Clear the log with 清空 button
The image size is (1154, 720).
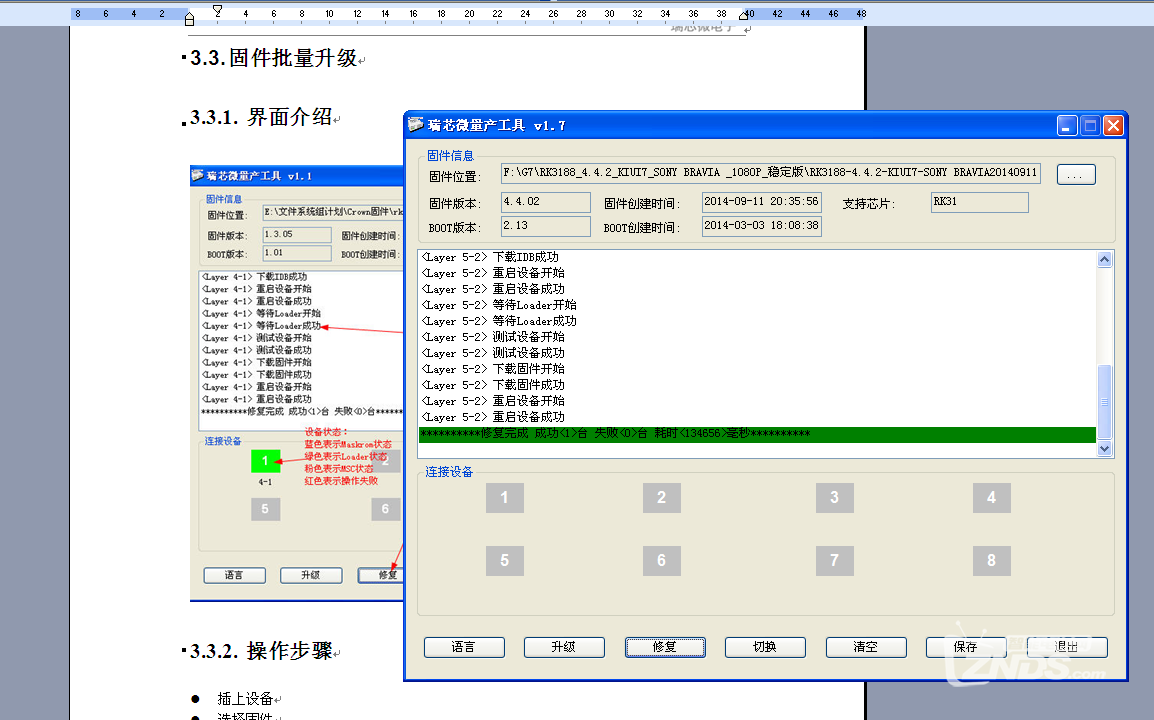pyautogui.click(x=866, y=647)
